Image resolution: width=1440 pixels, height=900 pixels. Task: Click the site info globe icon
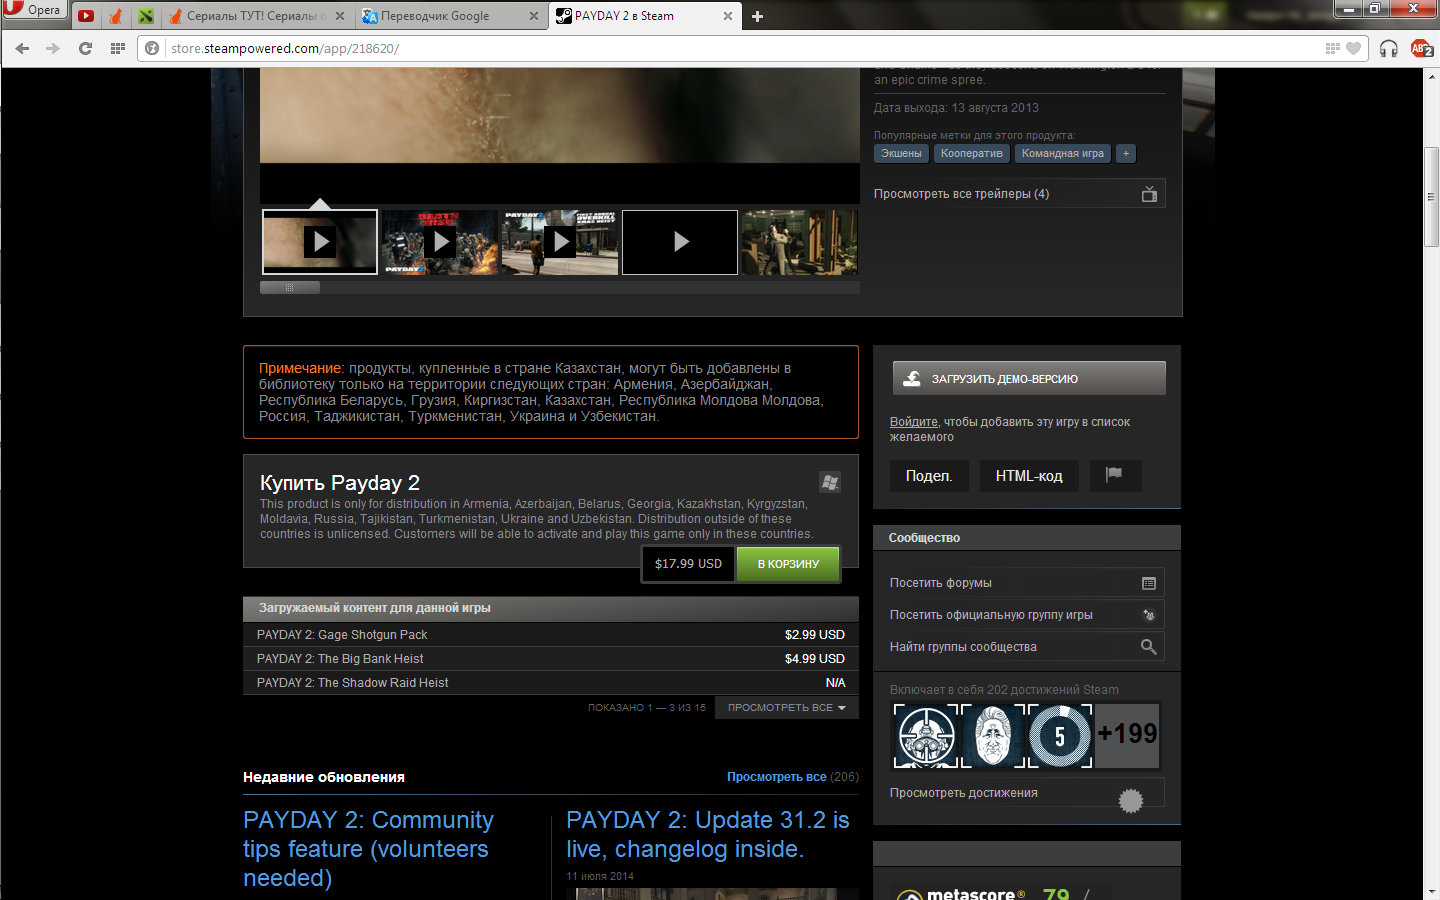152,48
